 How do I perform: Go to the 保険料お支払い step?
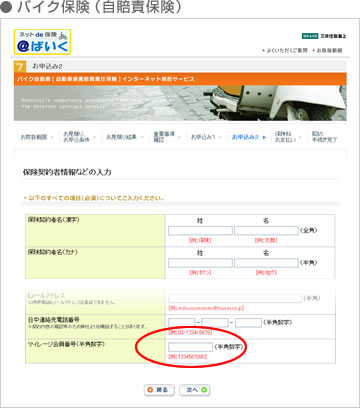(x=285, y=137)
